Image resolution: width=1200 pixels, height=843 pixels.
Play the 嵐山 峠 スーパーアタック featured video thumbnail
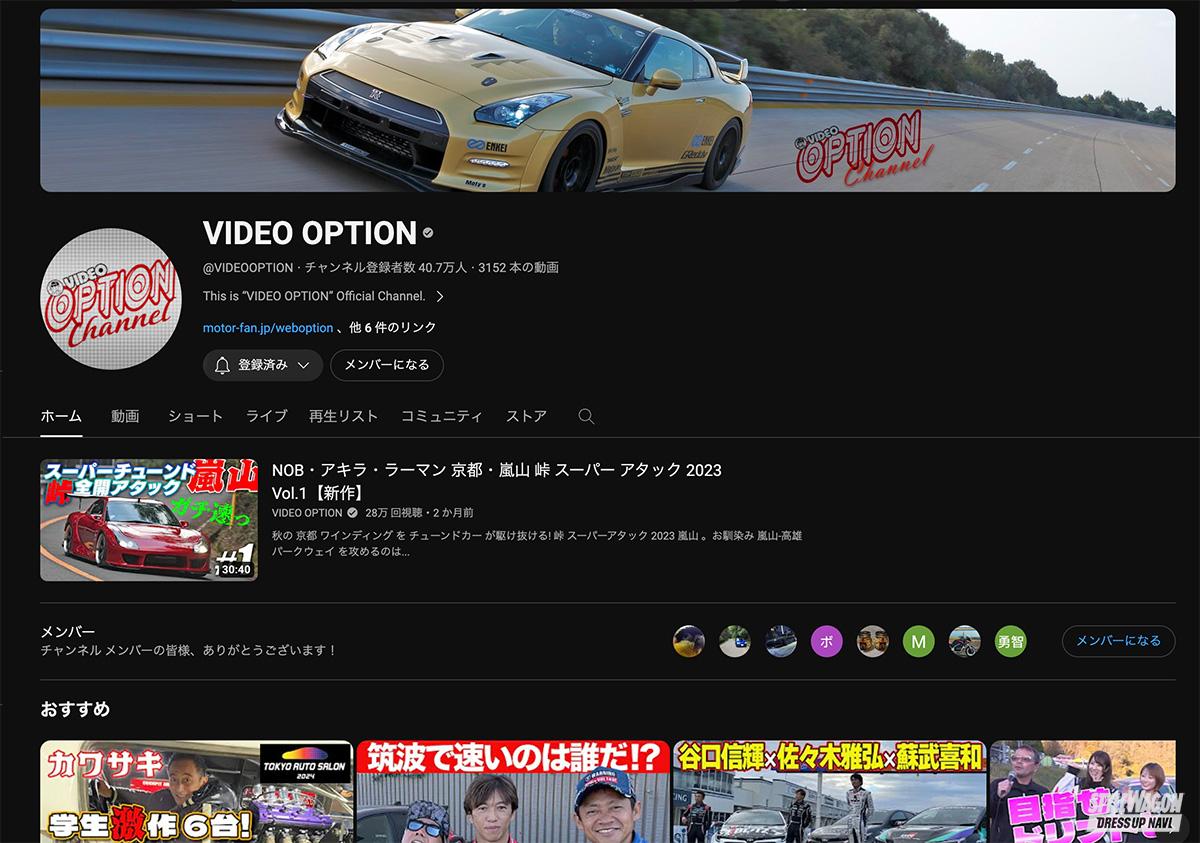tap(149, 520)
